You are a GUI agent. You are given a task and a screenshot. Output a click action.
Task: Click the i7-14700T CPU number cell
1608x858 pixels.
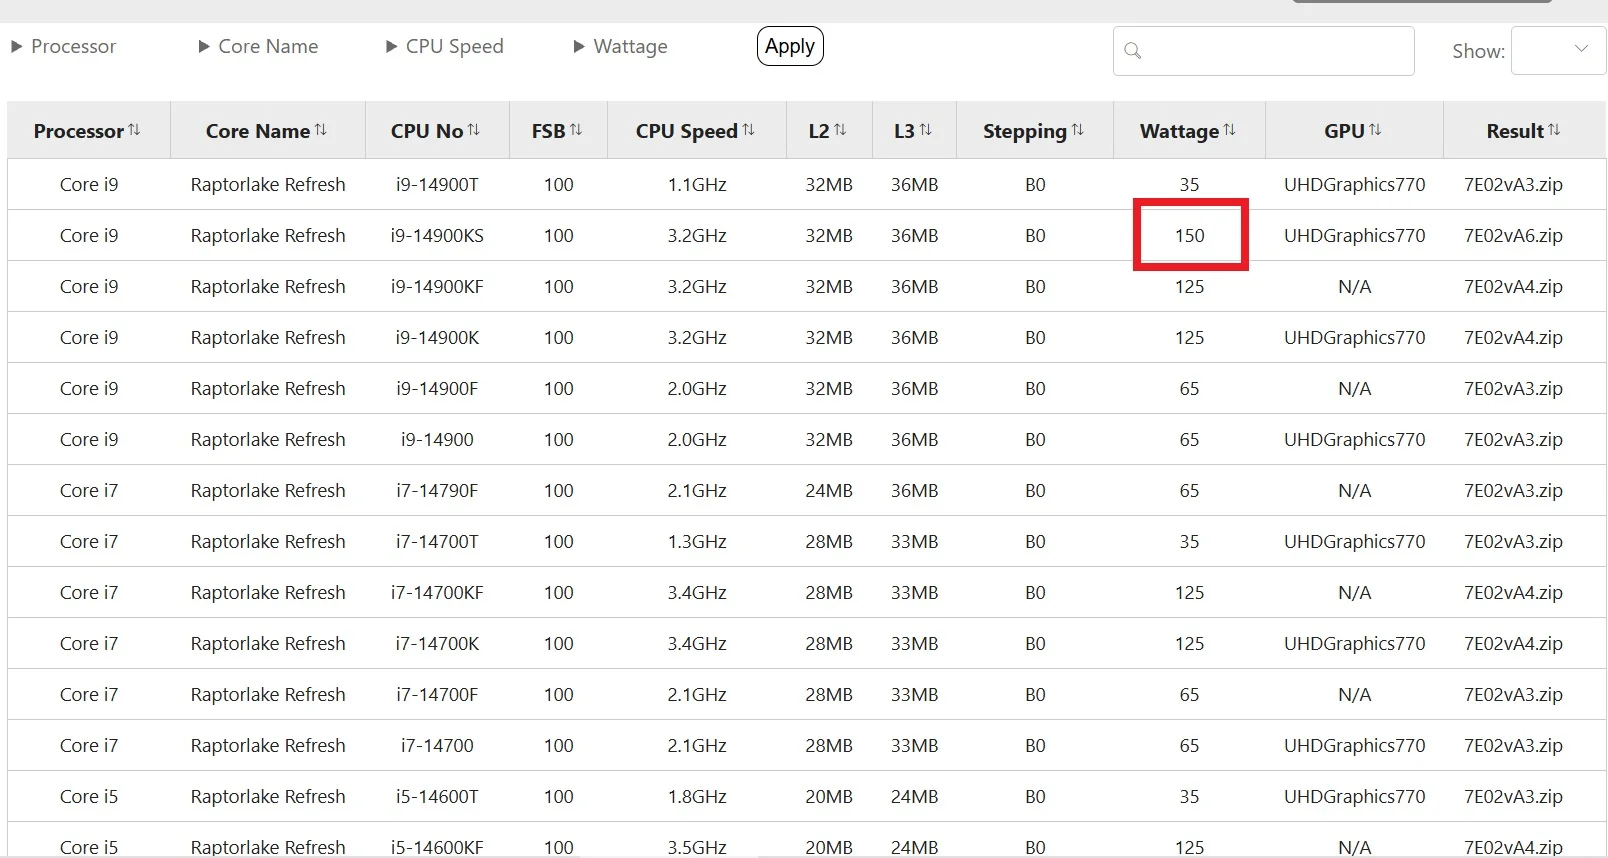(x=437, y=542)
